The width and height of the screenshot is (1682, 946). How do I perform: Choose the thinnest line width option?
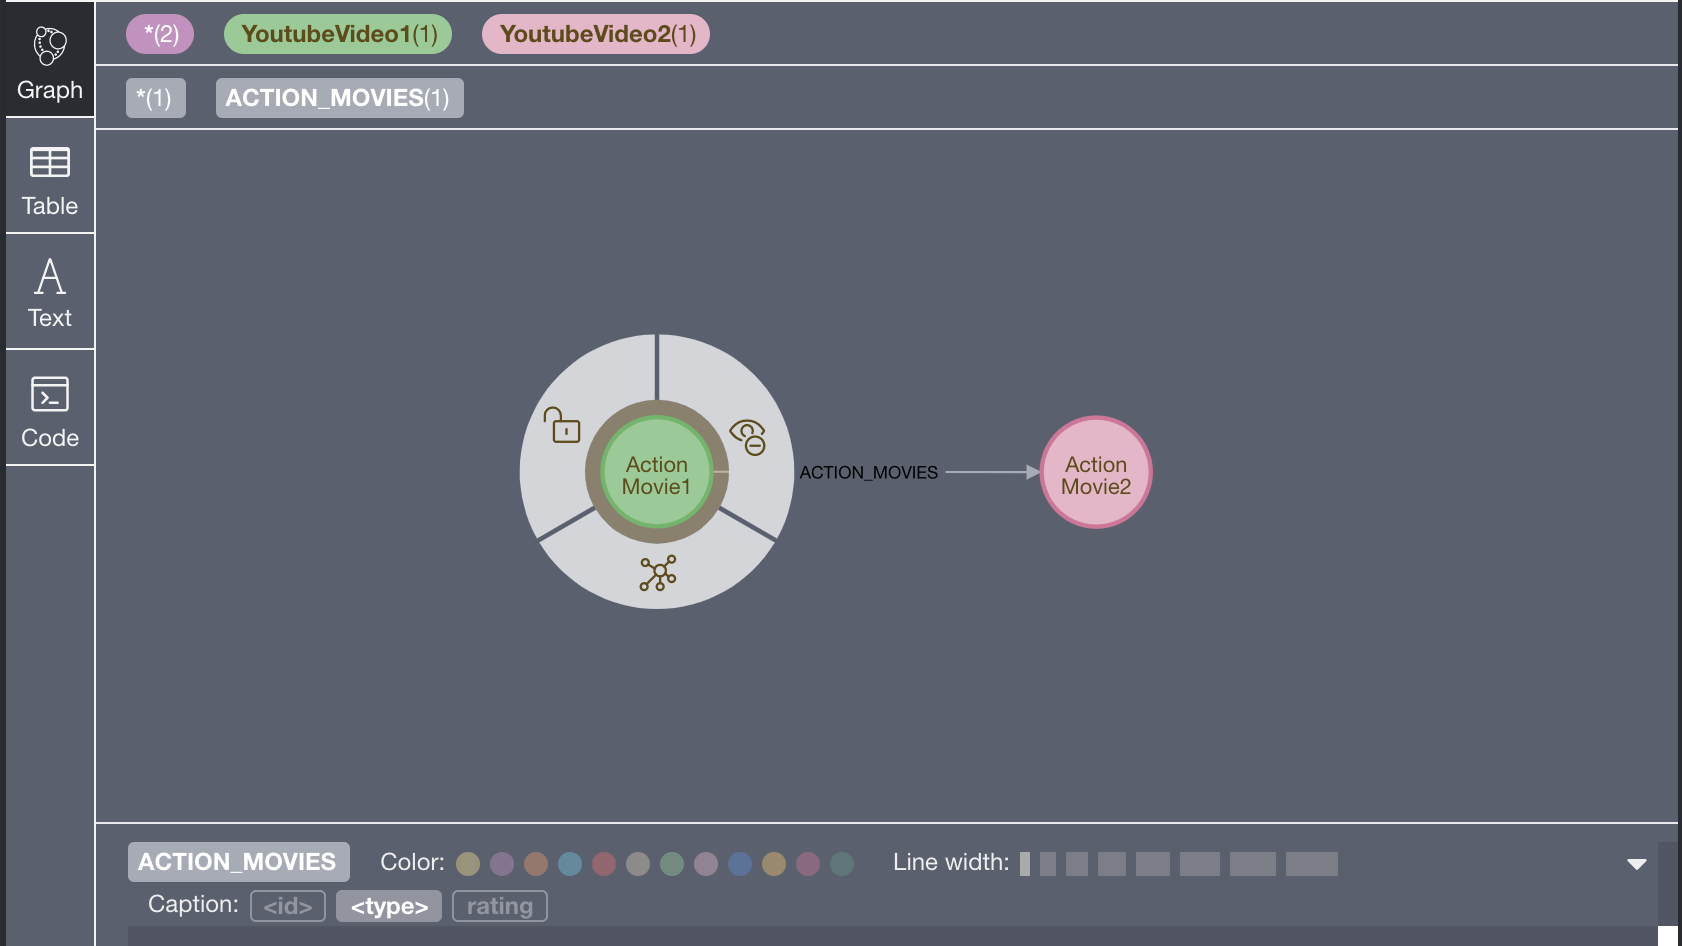[x=1025, y=864]
